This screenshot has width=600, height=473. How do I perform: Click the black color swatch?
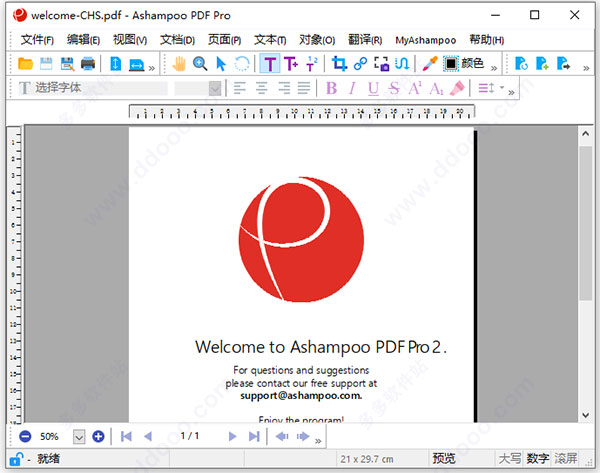tap(451, 64)
